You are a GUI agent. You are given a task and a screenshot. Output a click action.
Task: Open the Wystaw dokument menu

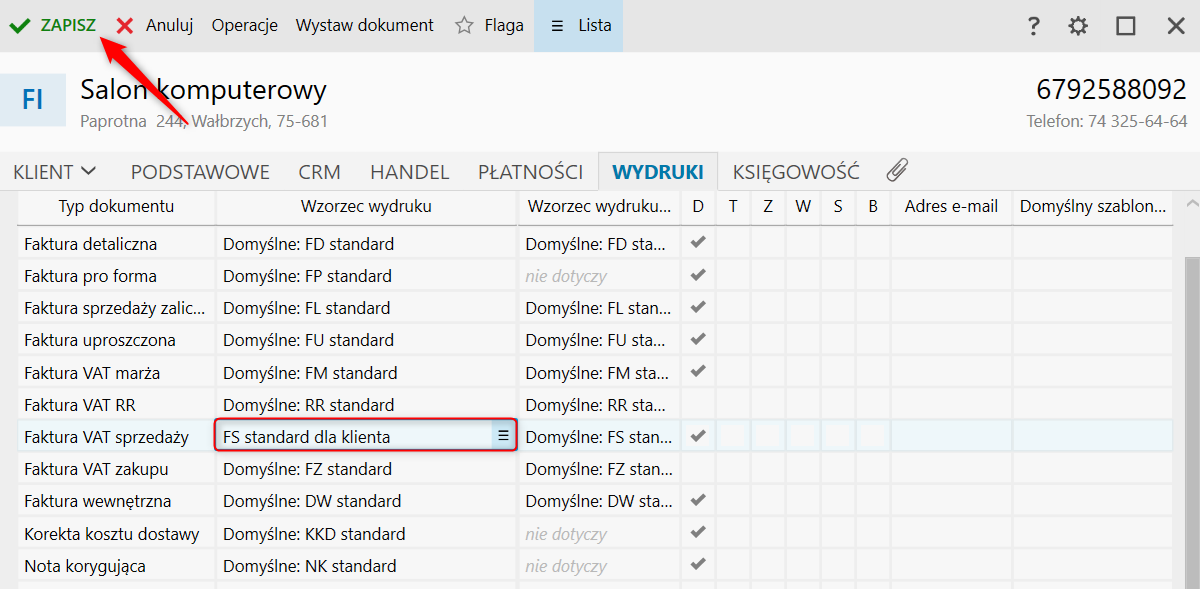tap(365, 26)
